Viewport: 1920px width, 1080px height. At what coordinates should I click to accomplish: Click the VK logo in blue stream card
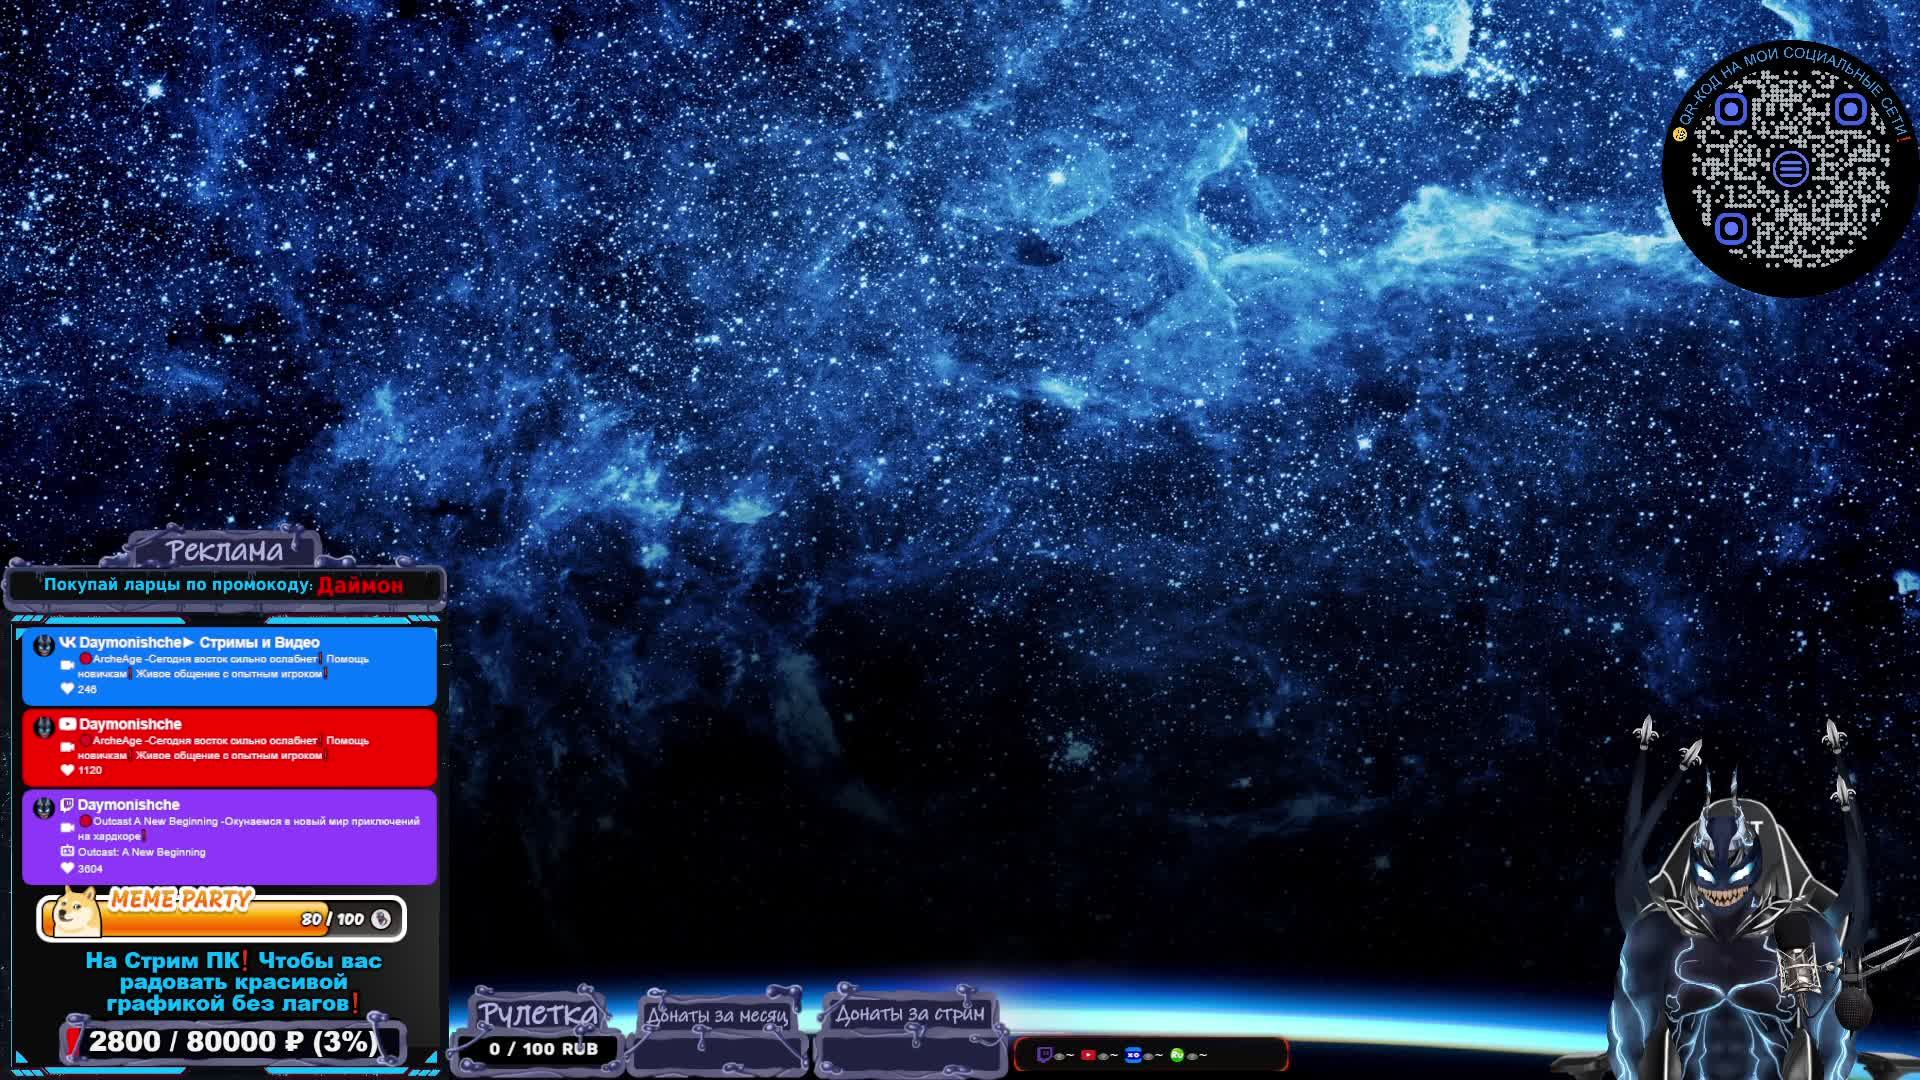pos(67,642)
